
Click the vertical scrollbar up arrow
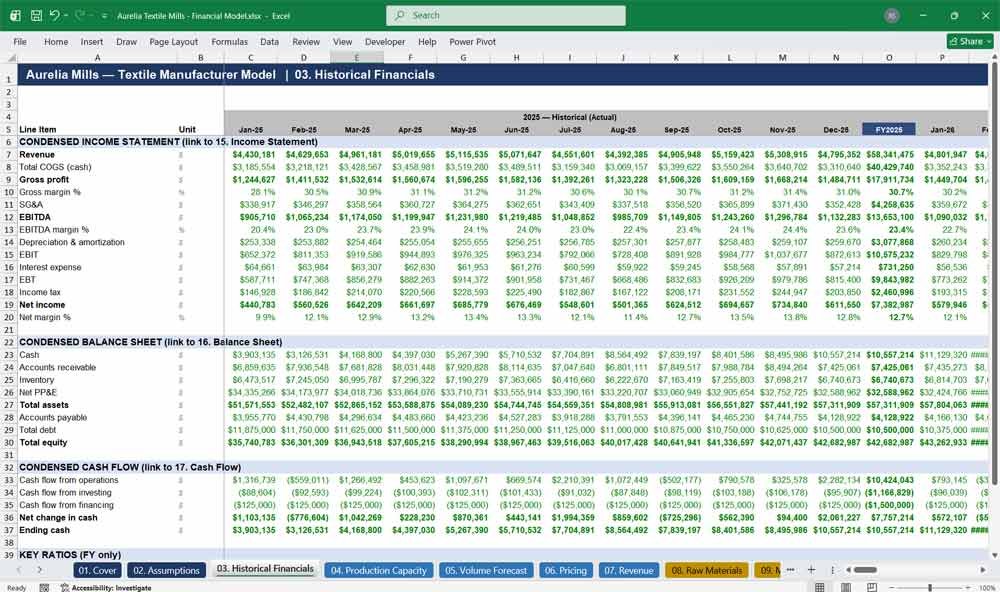click(994, 58)
